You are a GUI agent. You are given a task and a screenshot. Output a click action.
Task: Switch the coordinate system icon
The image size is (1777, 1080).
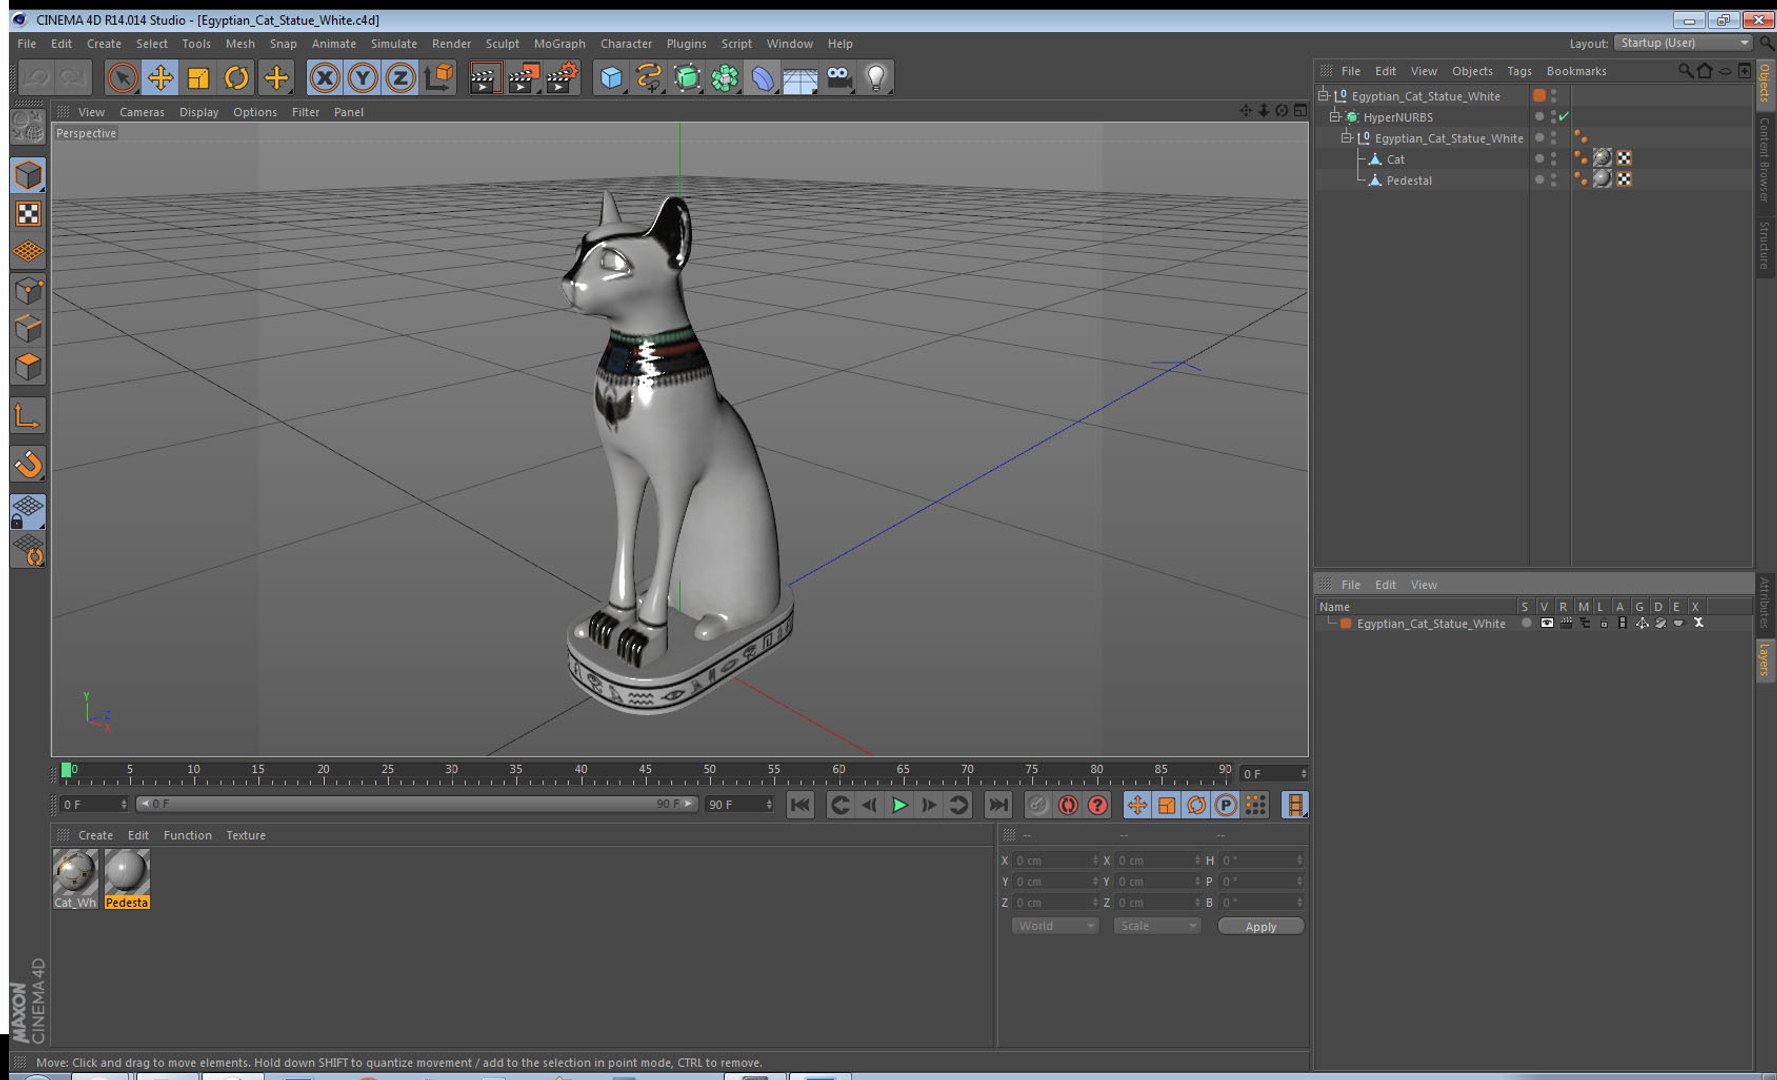click(x=438, y=77)
